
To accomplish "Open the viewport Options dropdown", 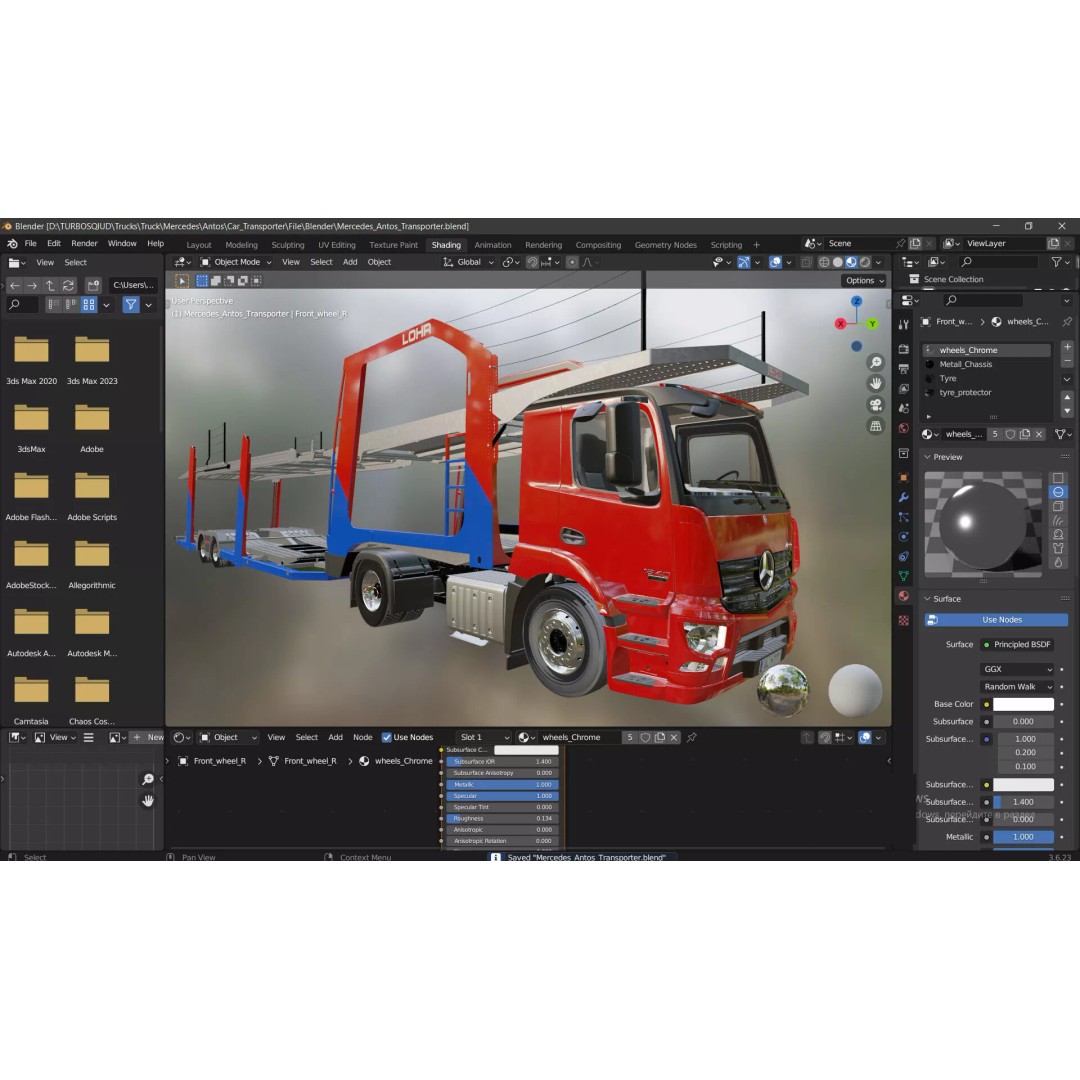I will tap(864, 281).
